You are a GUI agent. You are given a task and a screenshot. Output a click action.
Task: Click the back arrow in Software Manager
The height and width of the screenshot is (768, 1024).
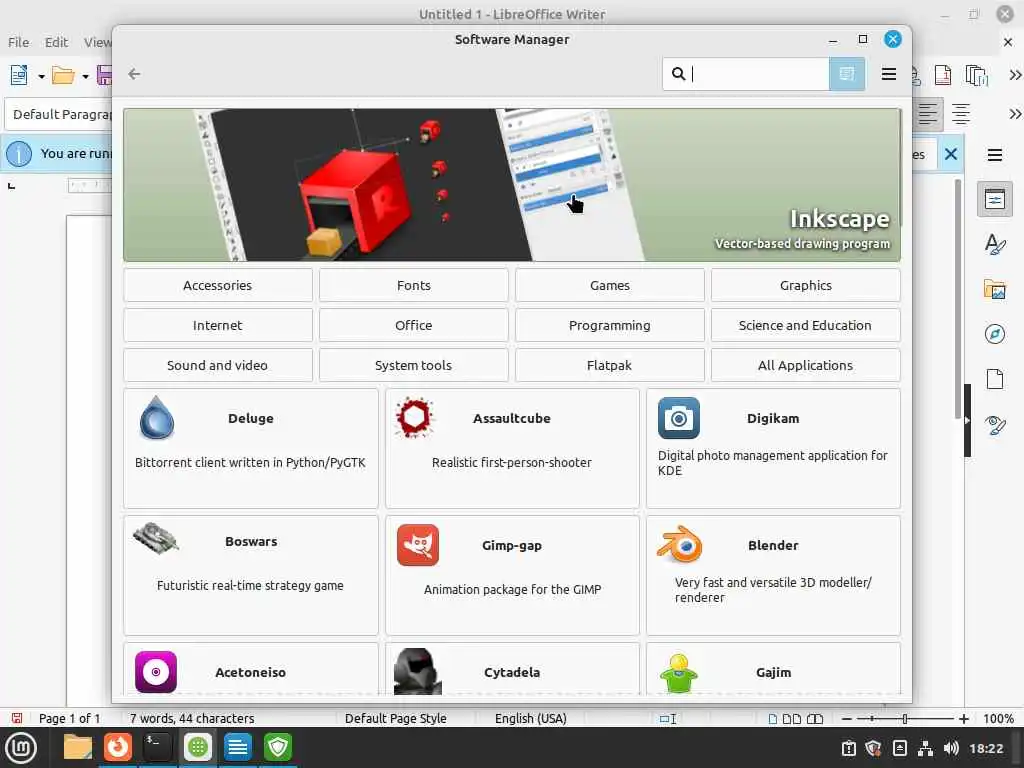134,74
